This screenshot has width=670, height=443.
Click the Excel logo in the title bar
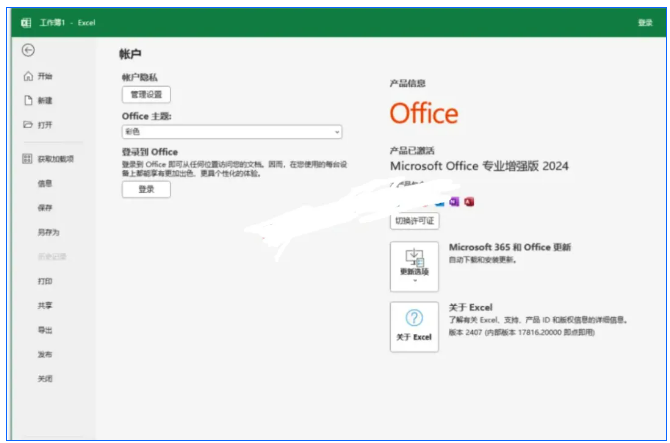coord(26,23)
